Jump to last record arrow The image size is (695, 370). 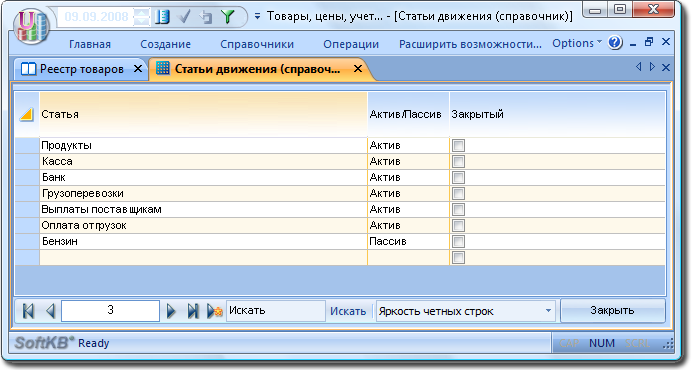[193, 311]
